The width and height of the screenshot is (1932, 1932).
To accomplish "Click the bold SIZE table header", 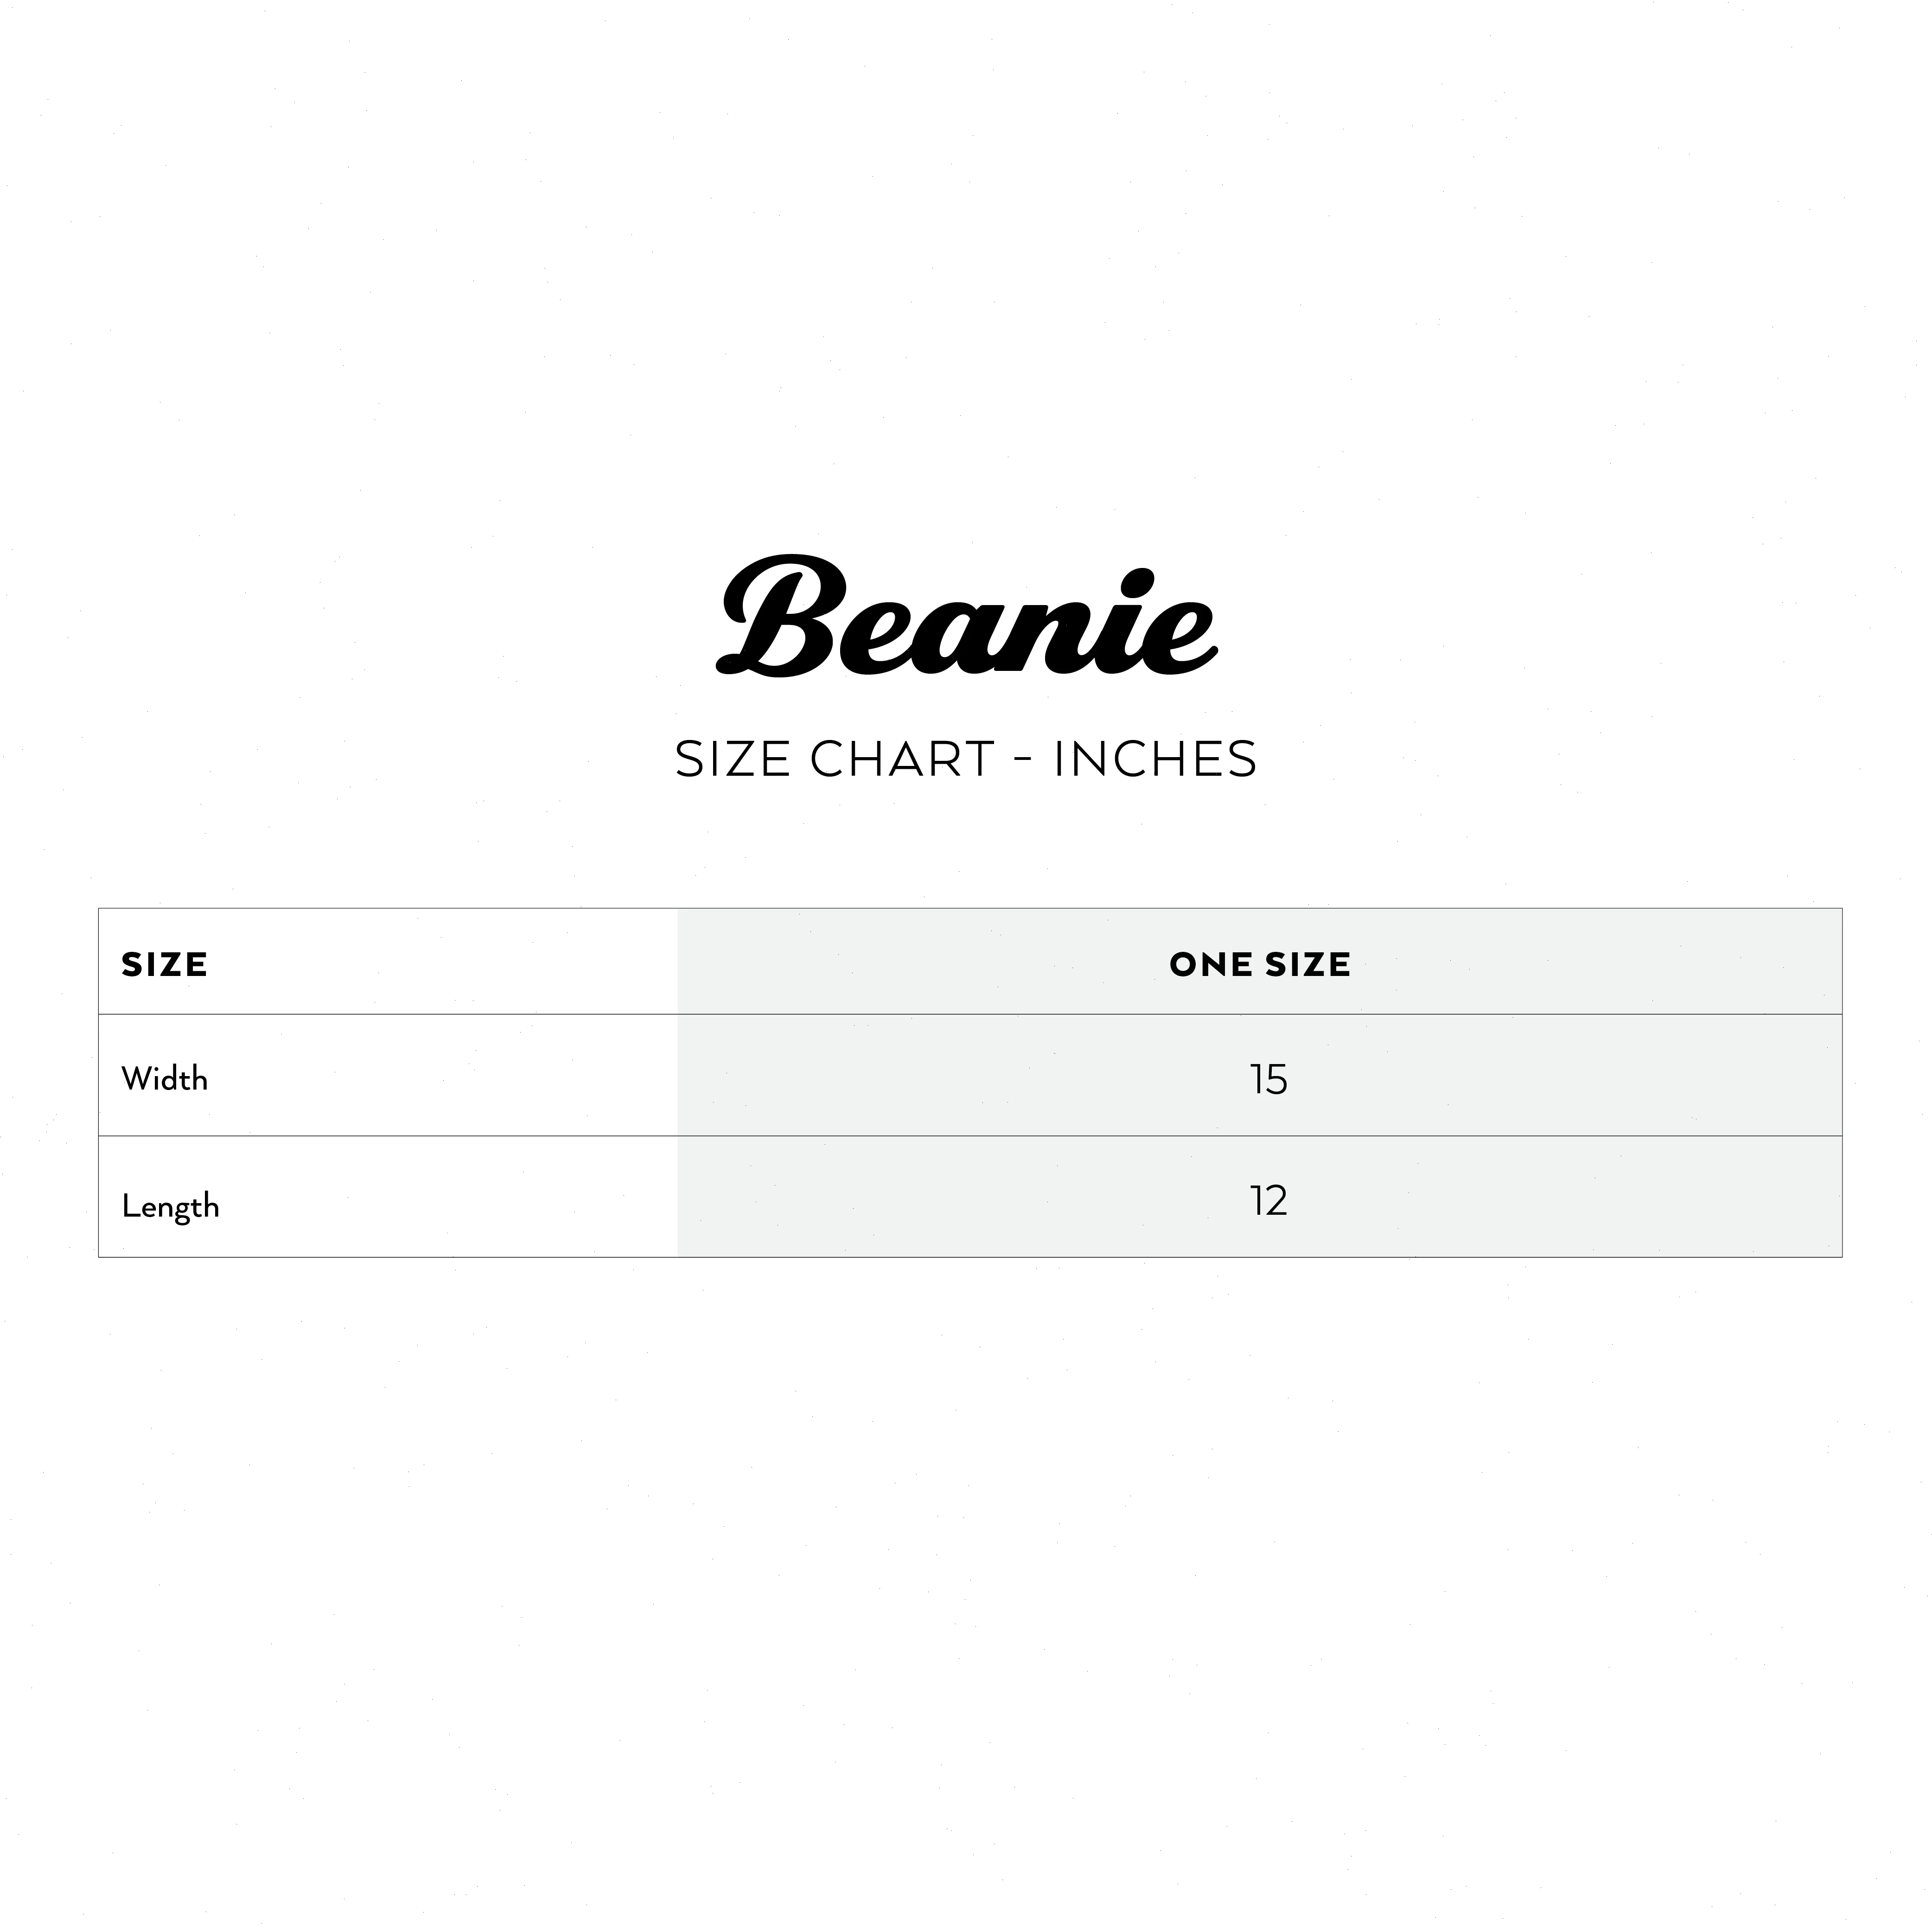I will 164,965.
